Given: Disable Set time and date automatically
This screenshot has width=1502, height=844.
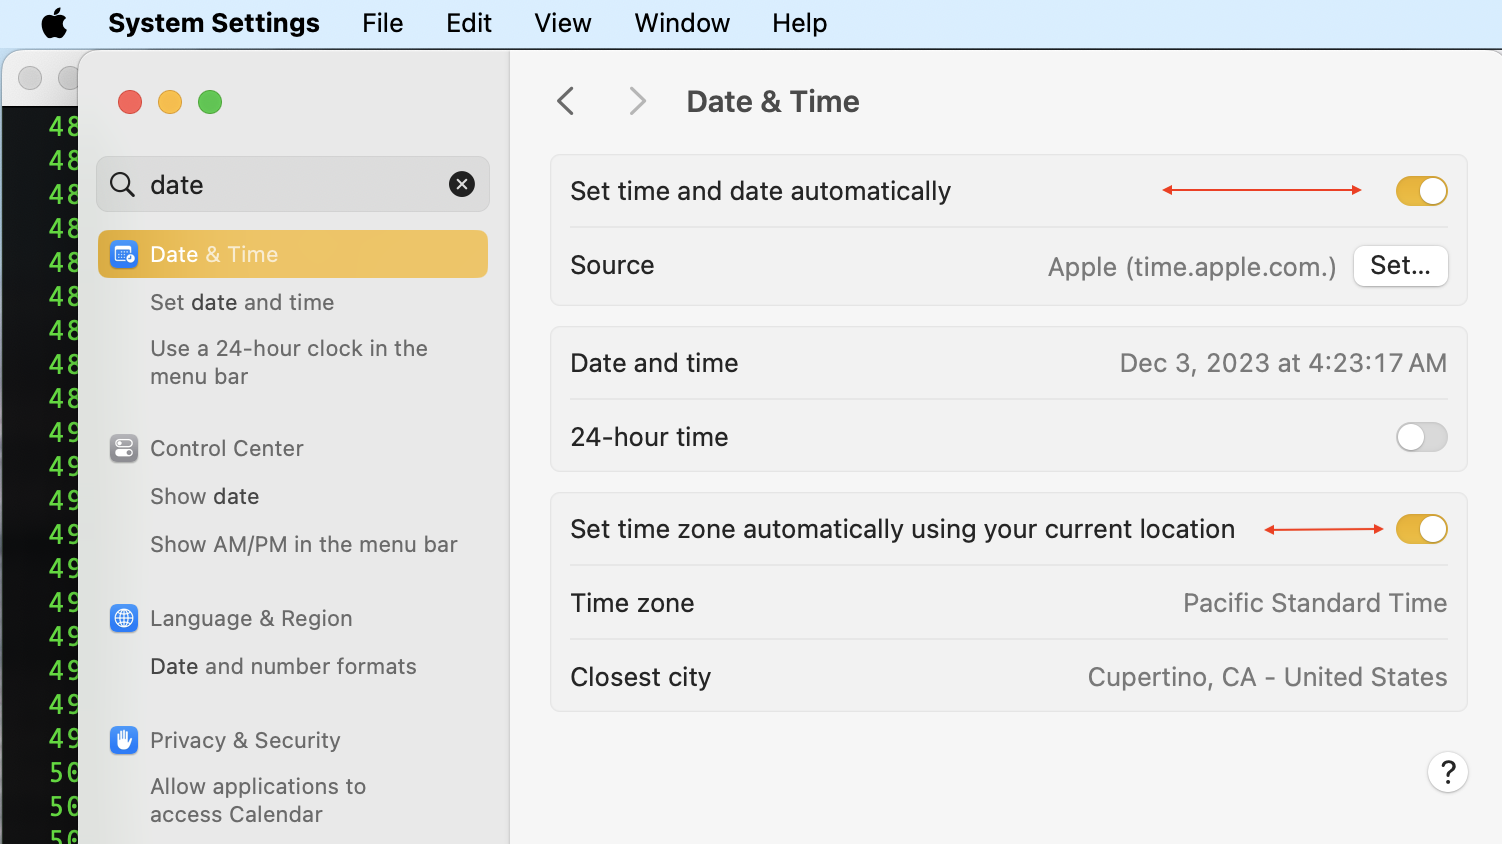Looking at the screenshot, I should point(1421,191).
